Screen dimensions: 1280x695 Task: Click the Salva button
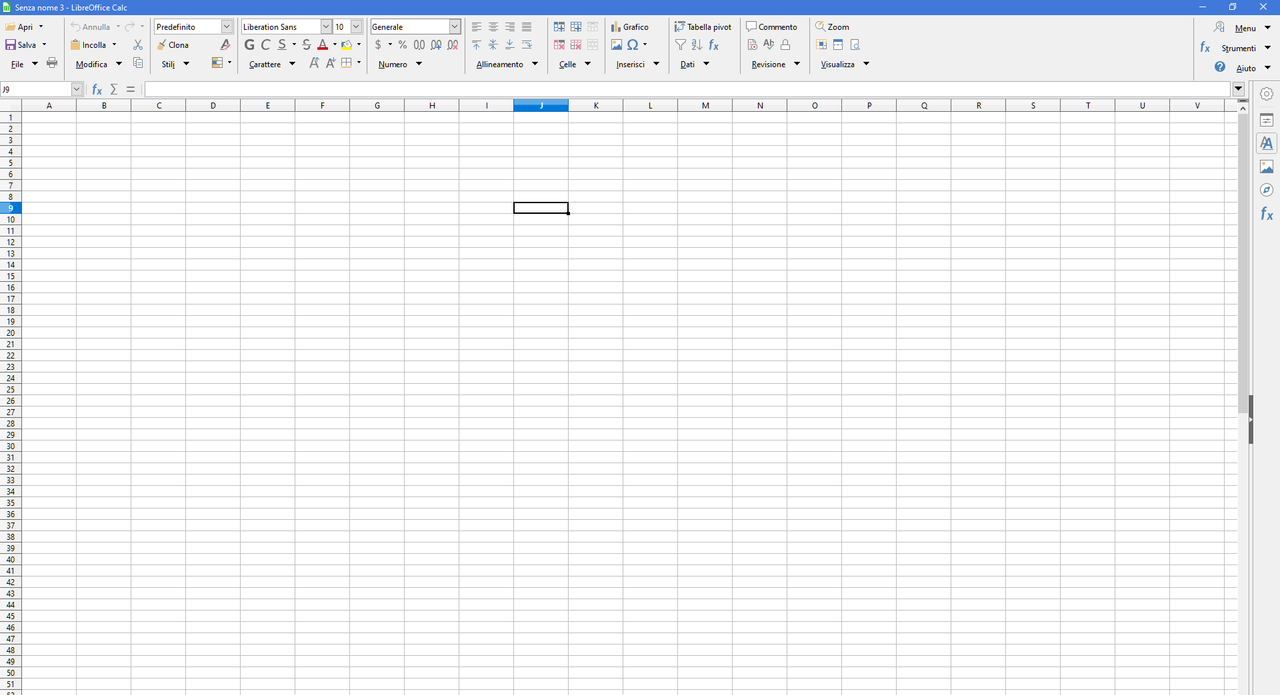pyautogui.click(x=21, y=45)
